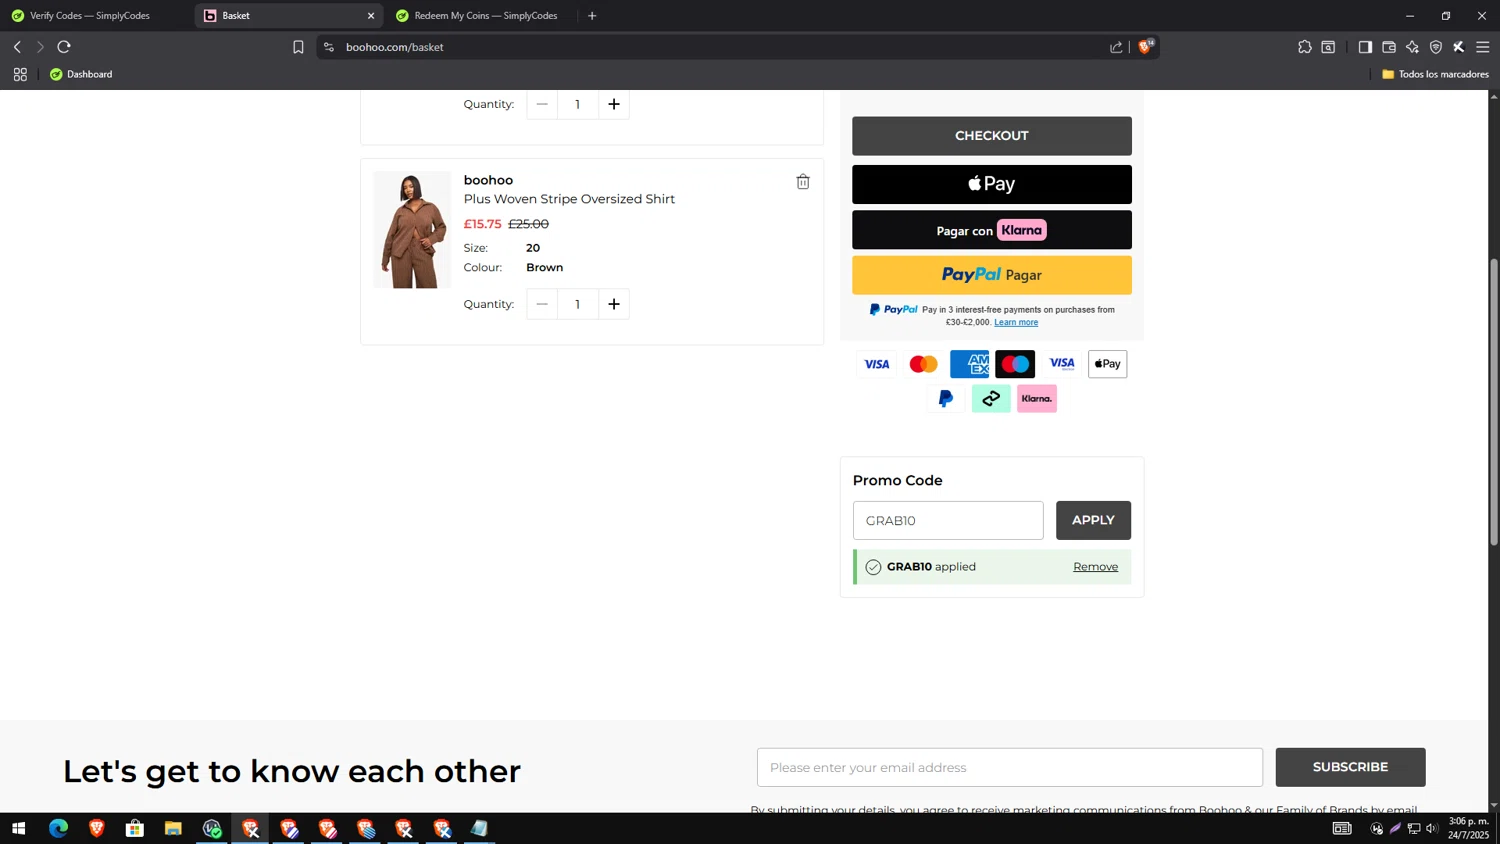Image resolution: width=1500 pixels, height=844 pixels.
Task: Pay with PayPal Pagar button
Action: [x=992, y=275]
